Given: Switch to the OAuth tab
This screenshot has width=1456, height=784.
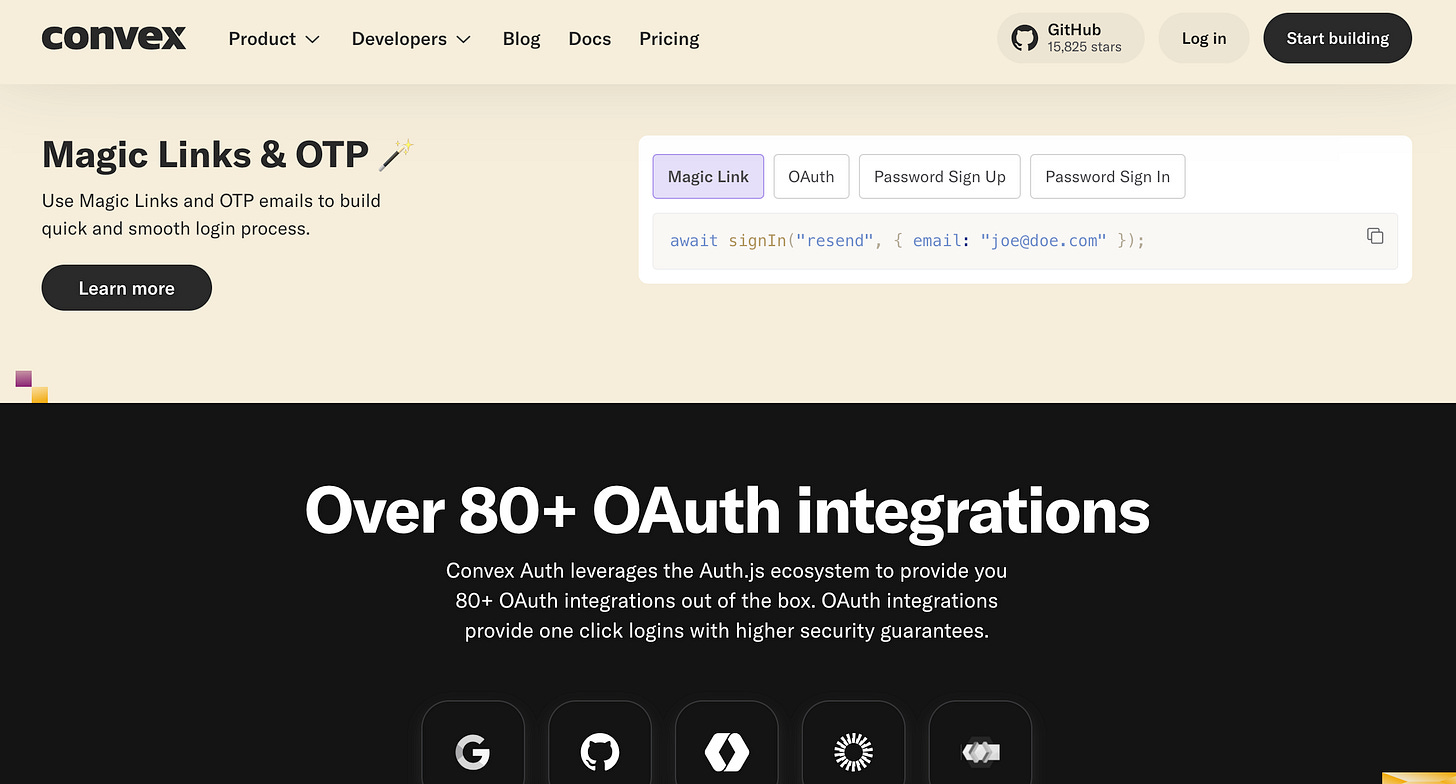Looking at the screenshot, I should coord(811,176).
